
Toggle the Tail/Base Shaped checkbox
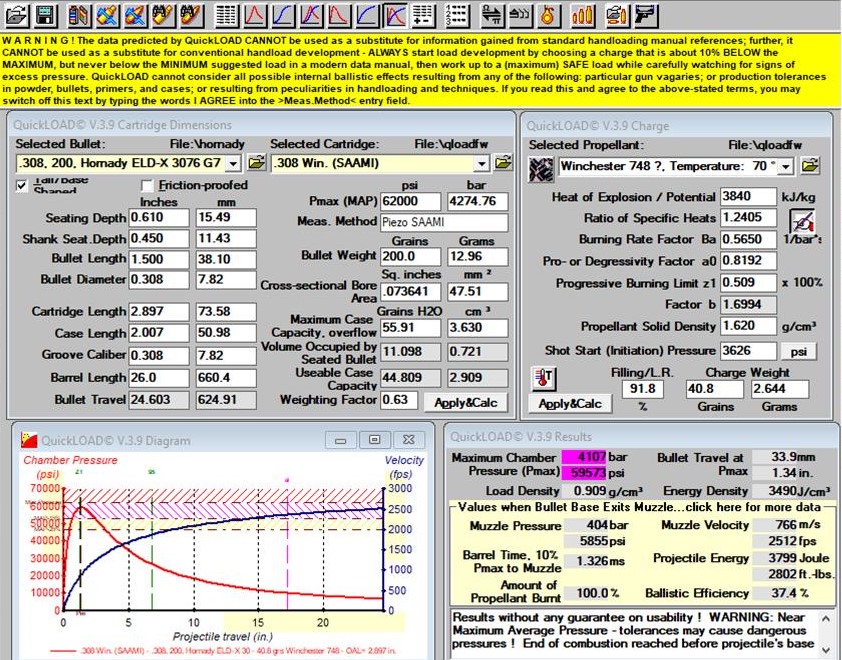(22, 186)
